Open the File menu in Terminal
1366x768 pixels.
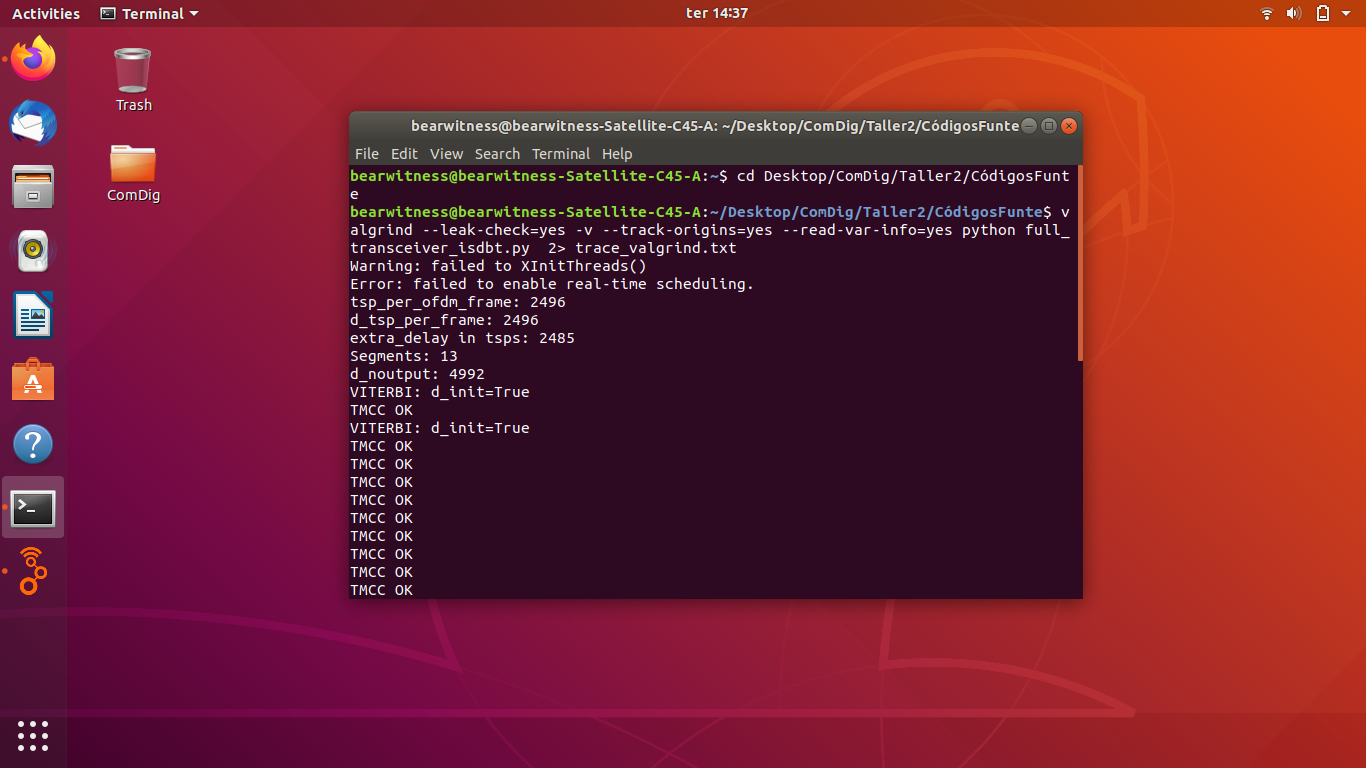click(367, 154)
